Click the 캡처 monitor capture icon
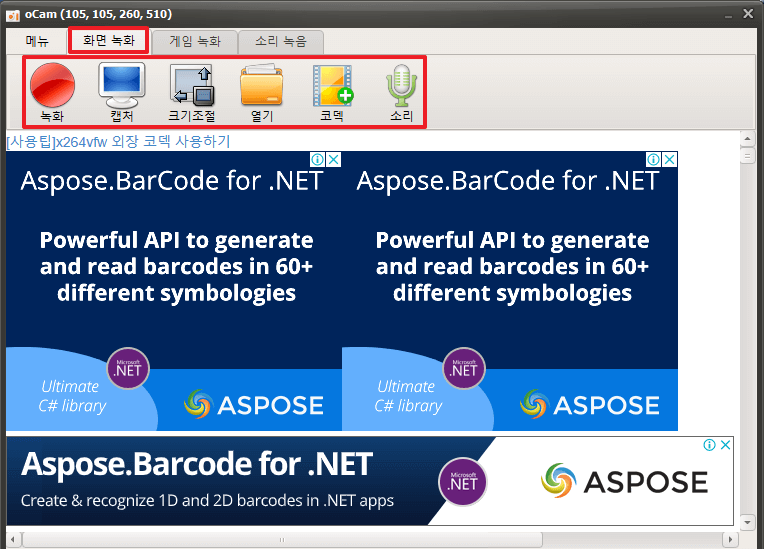Screen dimensions: 764x549 coord(122,92)
